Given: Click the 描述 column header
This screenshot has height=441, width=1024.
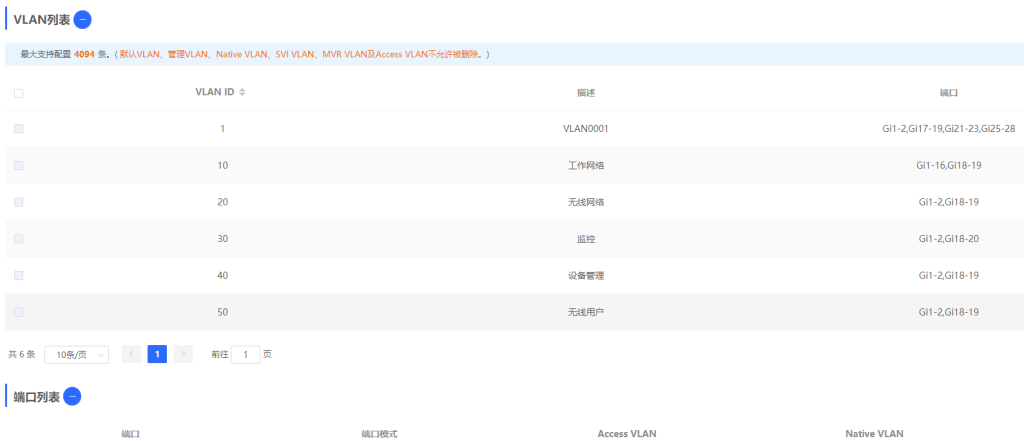Looking at the screenshot, I should [585, 93].
